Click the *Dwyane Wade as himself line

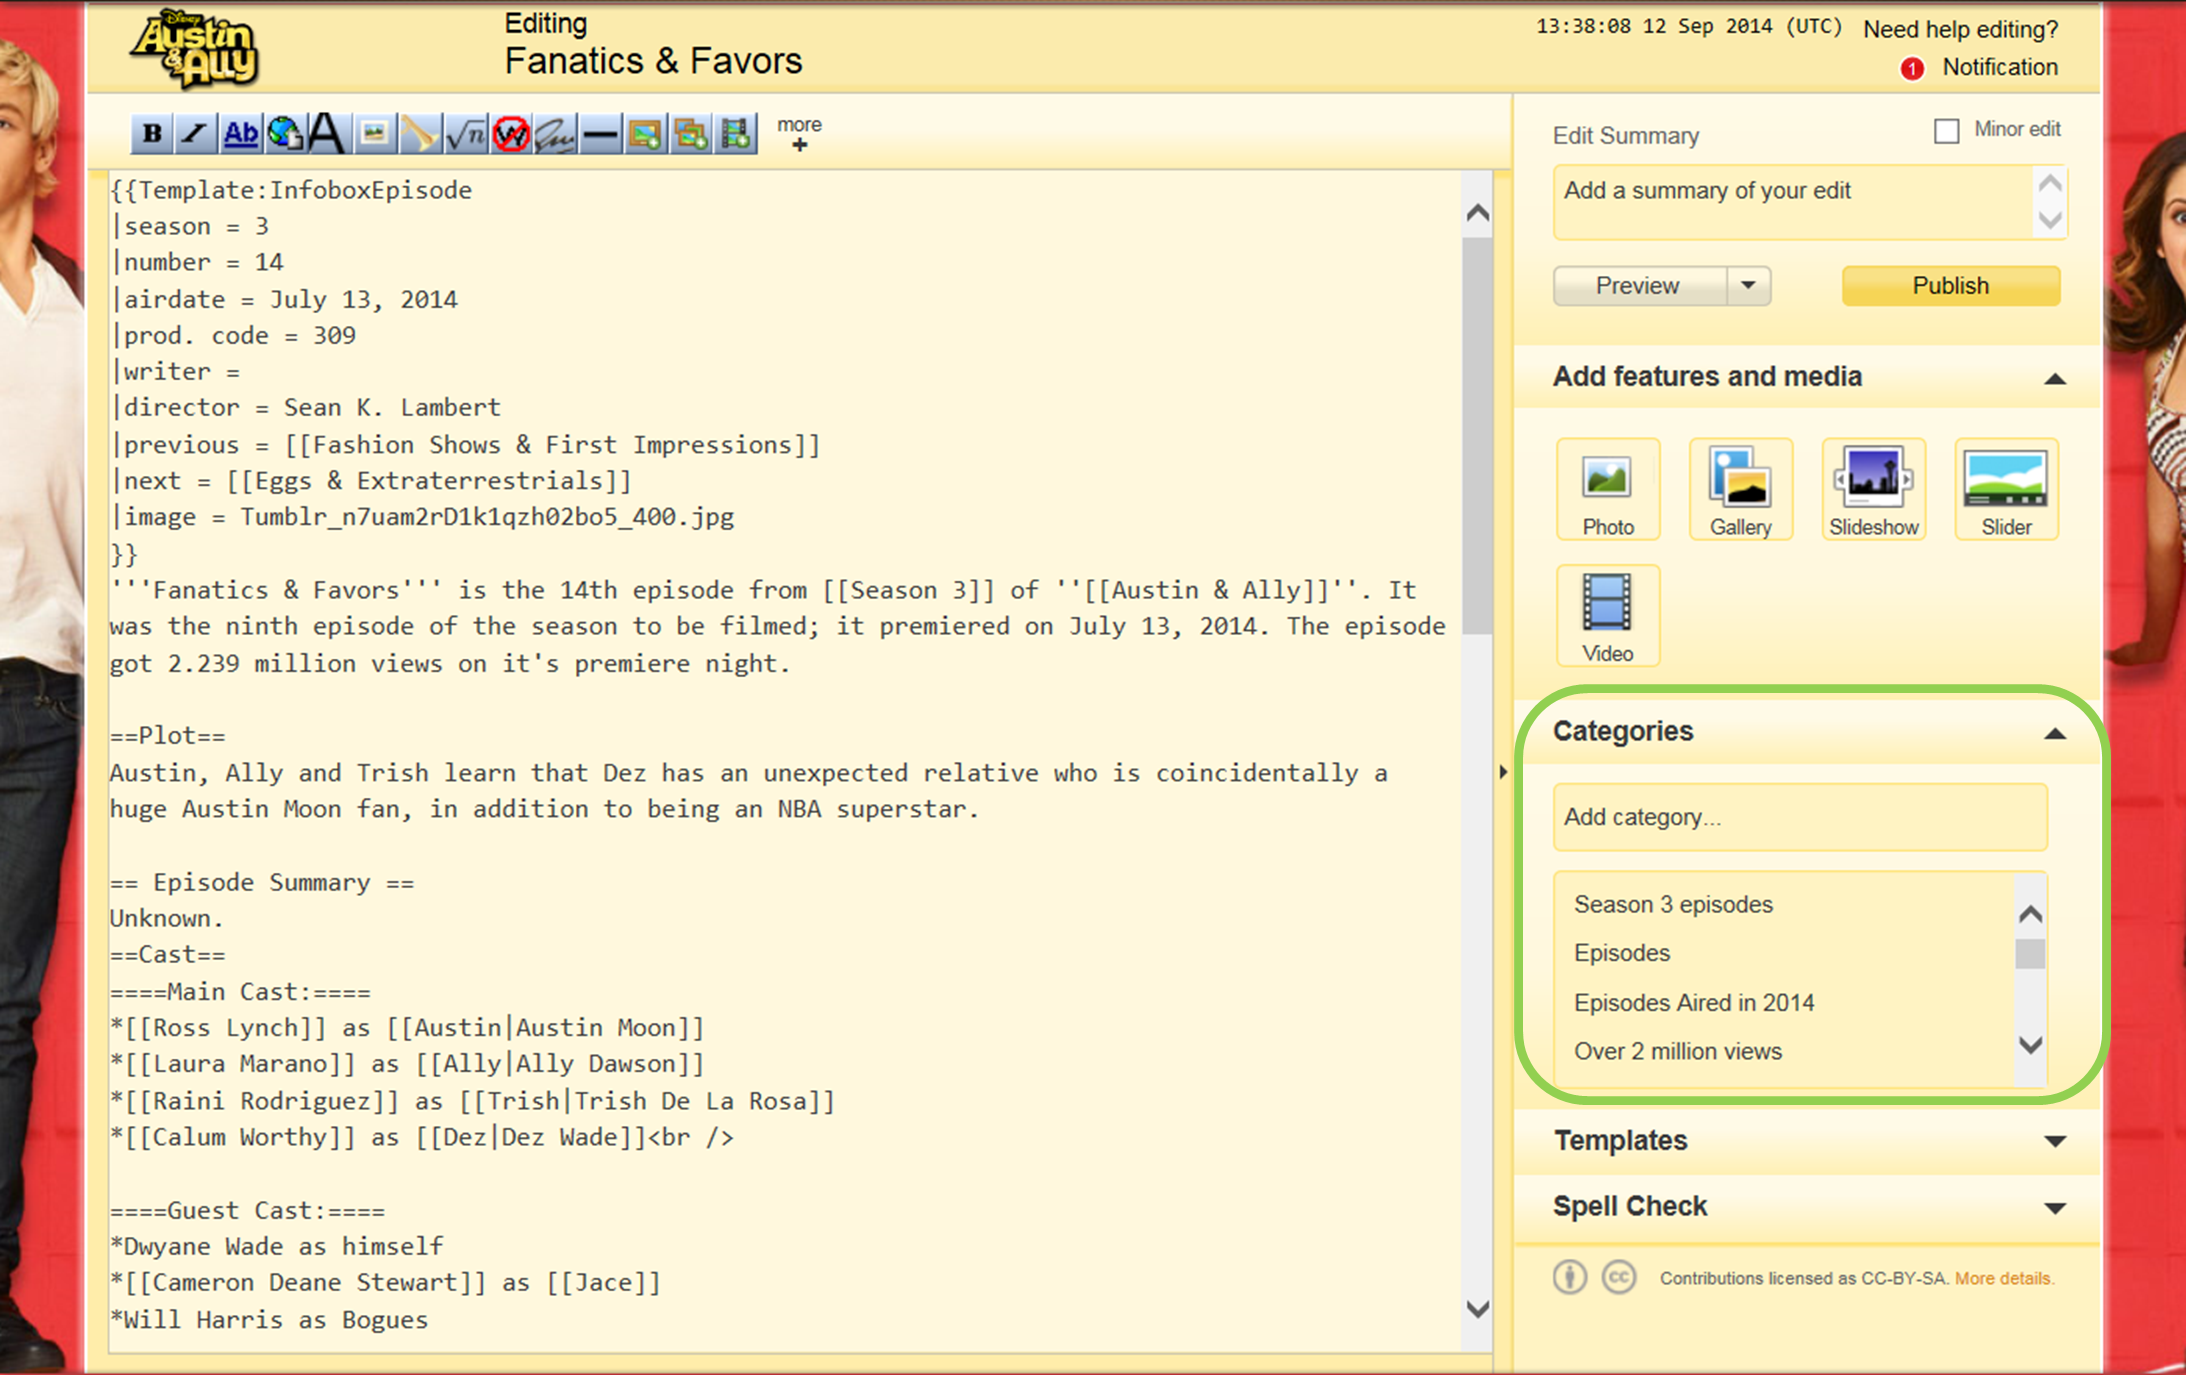(x=276, y=1246)
